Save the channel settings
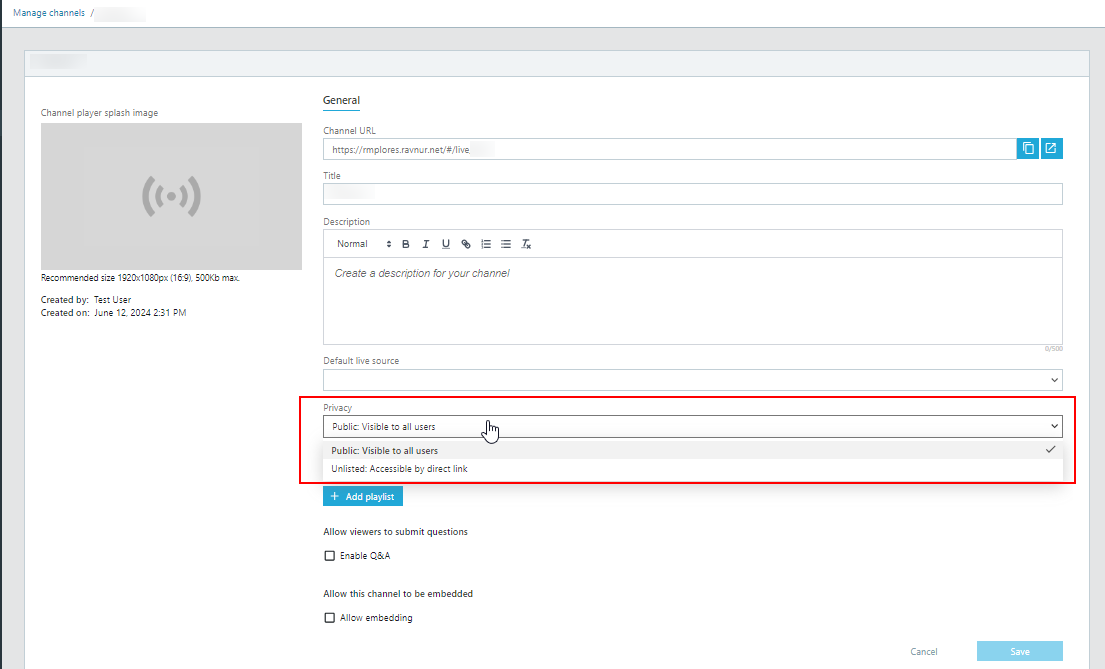Image resolution: width=1105 pixels, height=669 pixels. coord(1020,651)
